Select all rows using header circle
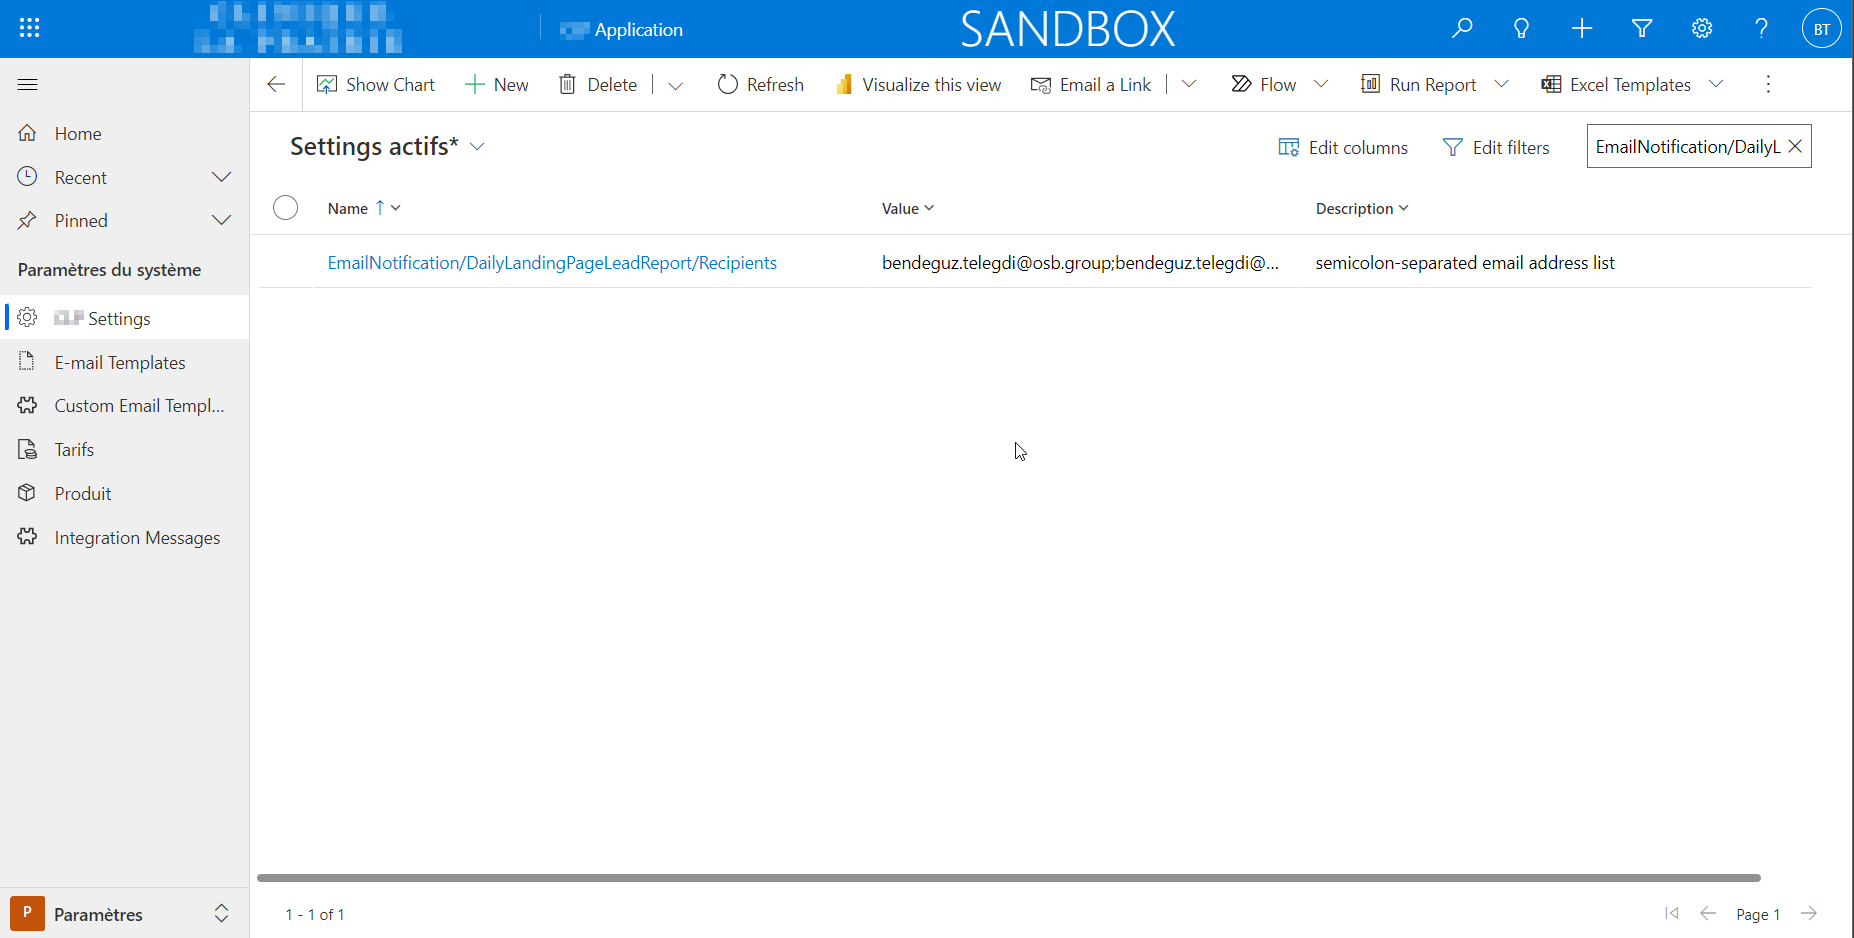 (x=285, y=207)
